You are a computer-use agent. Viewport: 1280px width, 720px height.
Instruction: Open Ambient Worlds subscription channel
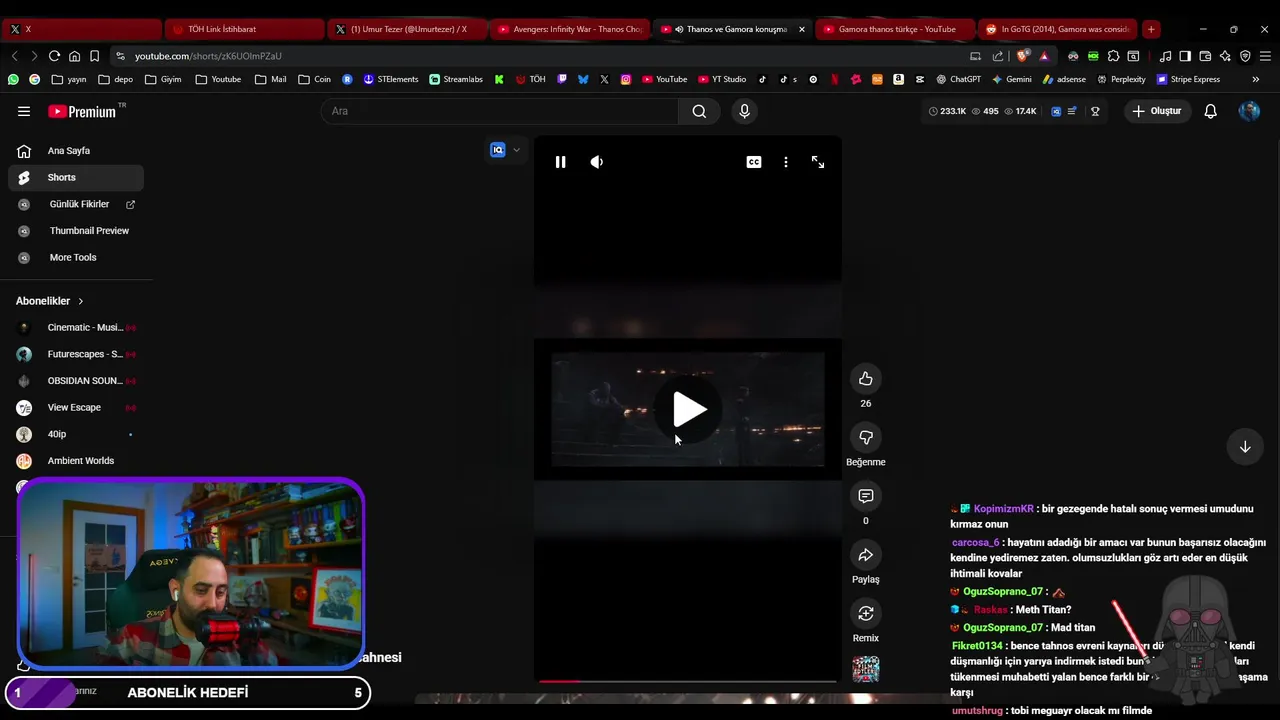[76, 461]
